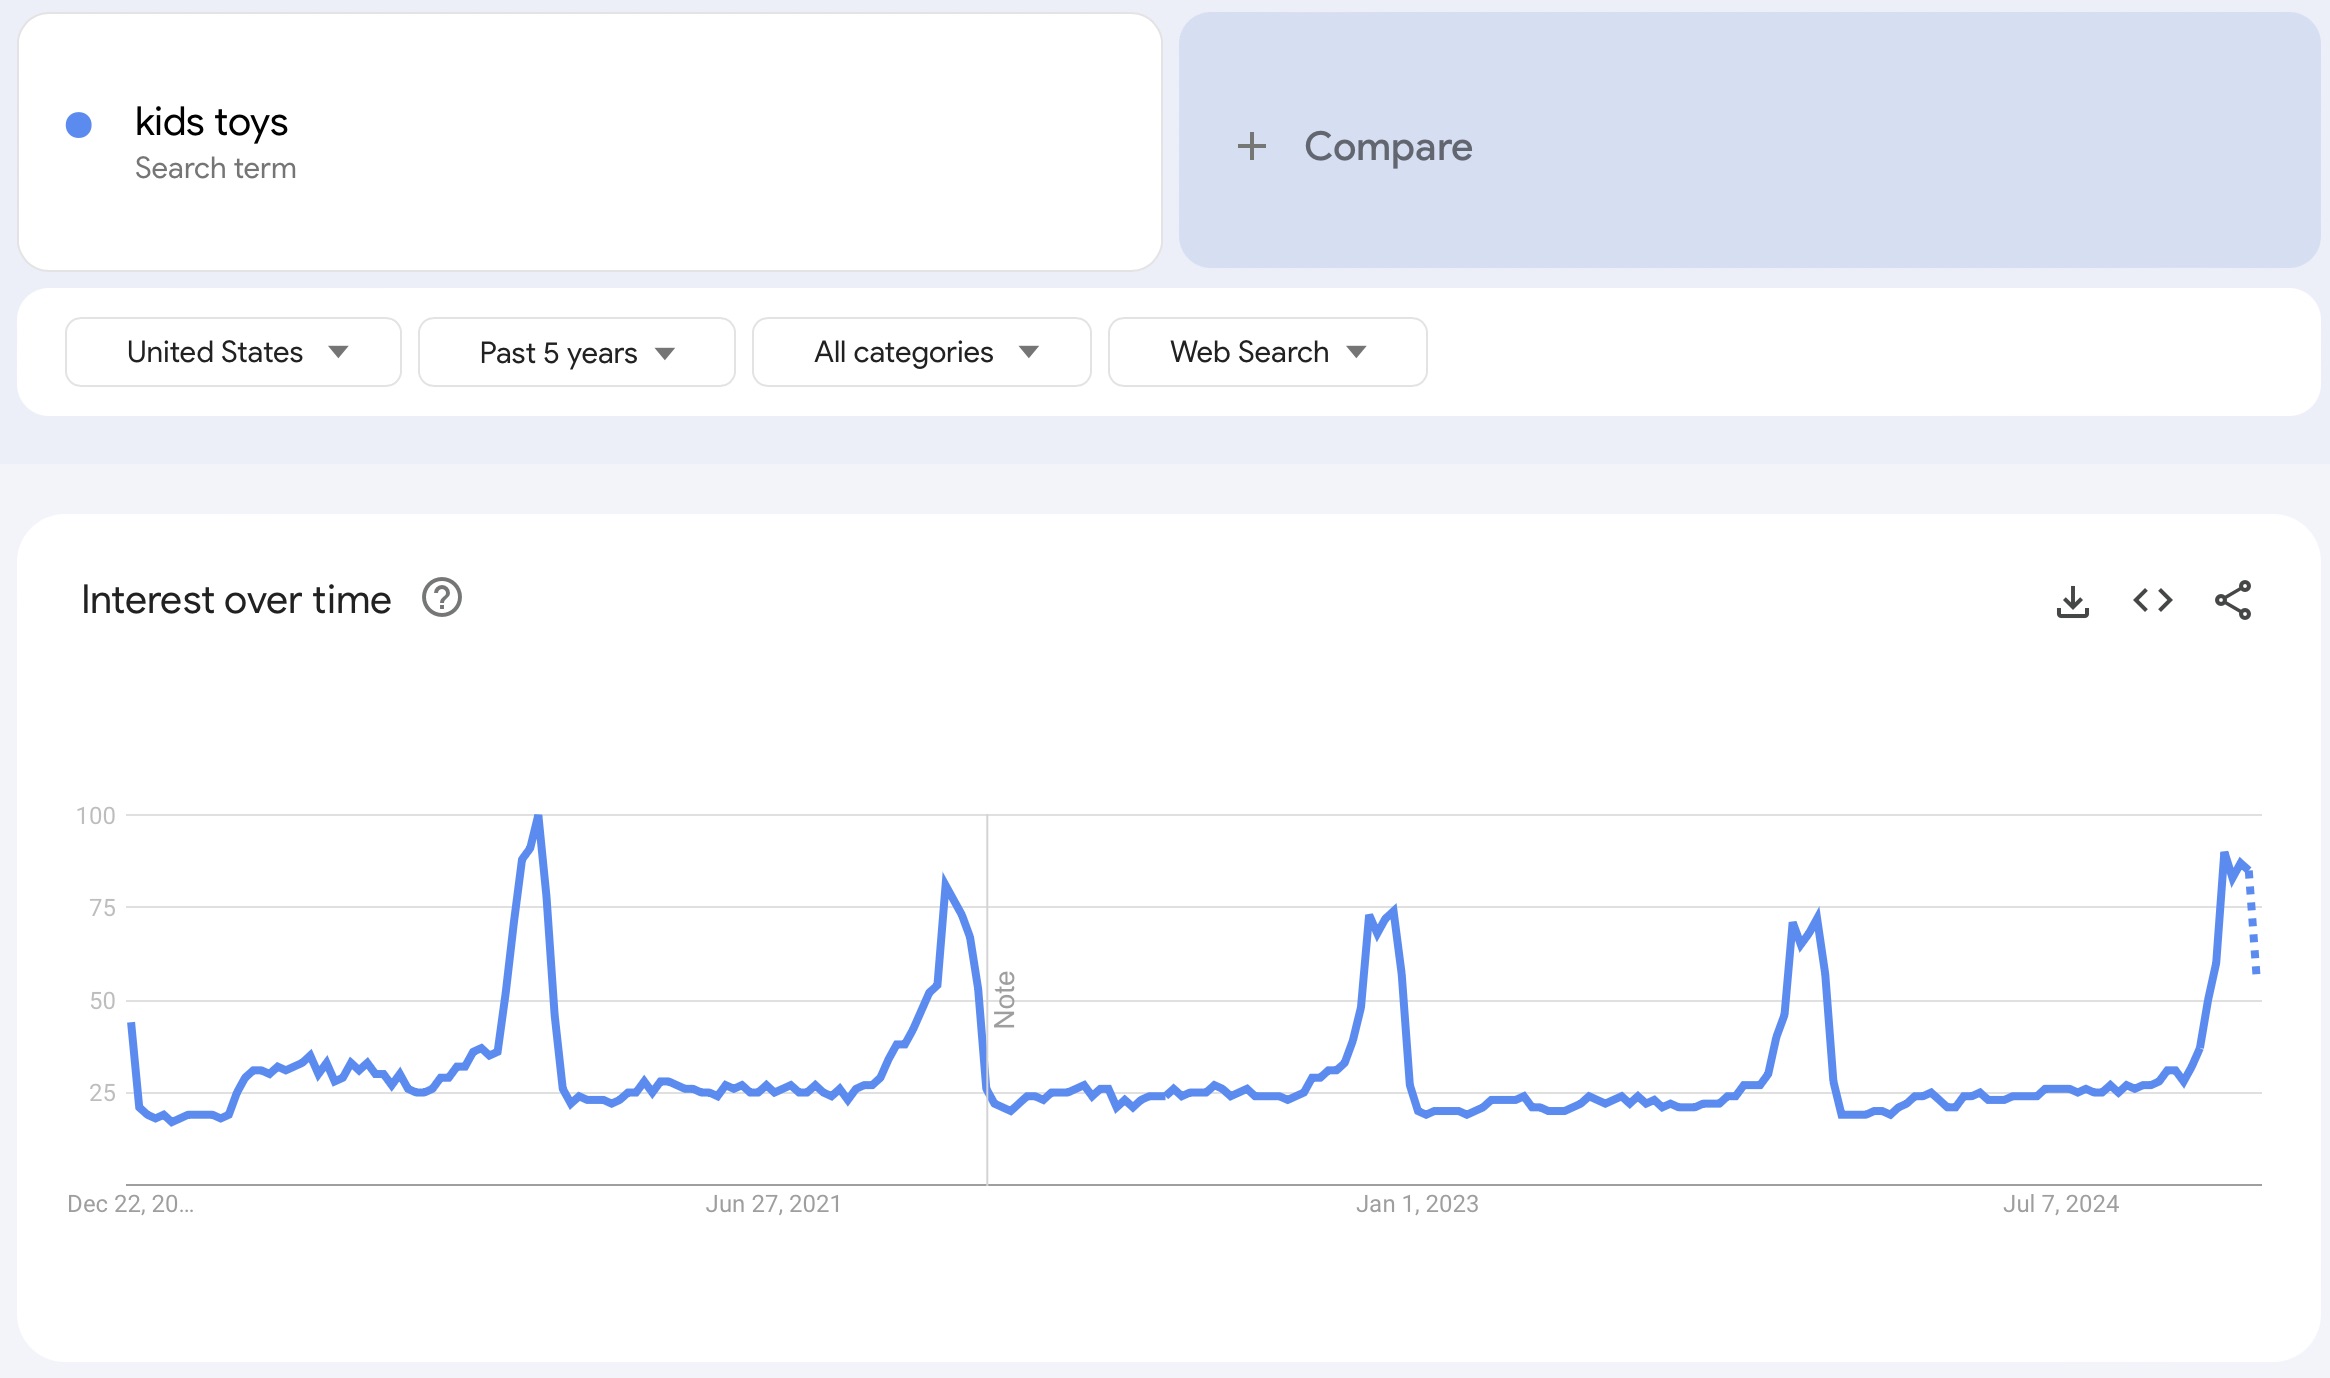2330x1378 pixels.
Task: Expand the All categories filter dropdown
Action: (x=920, y=351)
